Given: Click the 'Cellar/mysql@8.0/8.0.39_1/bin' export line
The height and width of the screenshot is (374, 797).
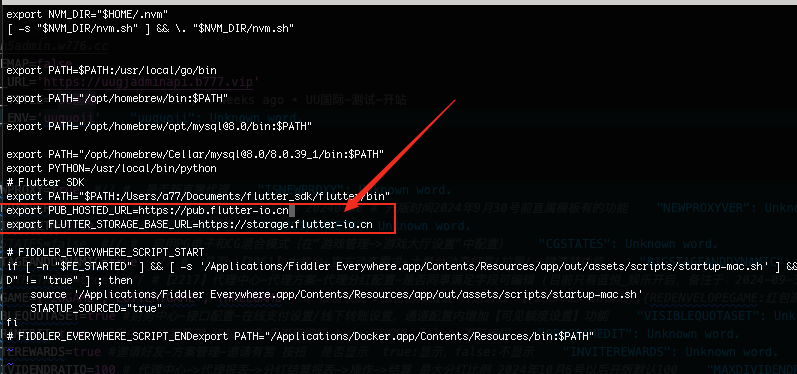Looking at the screenshot, I should 195,154.
